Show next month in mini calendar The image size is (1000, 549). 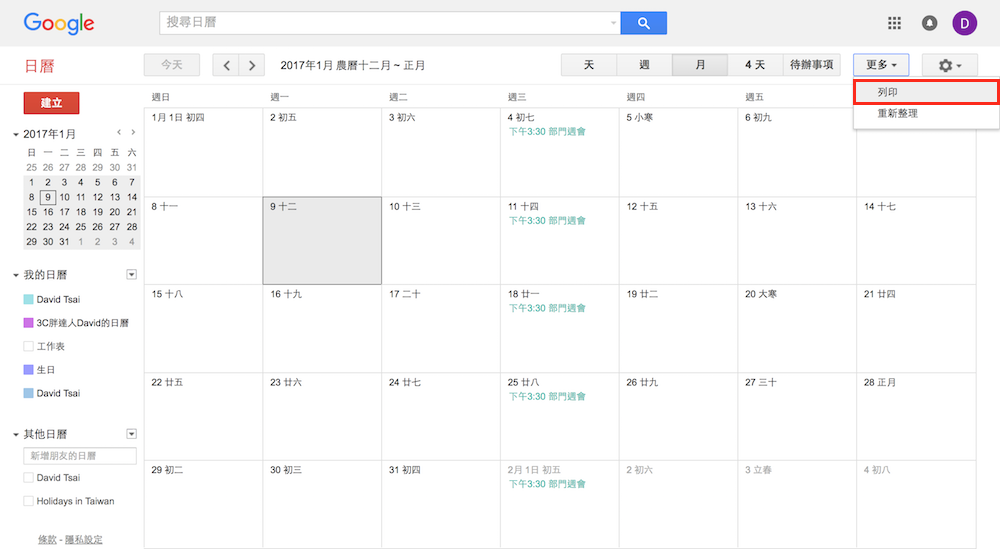point(134,132)
